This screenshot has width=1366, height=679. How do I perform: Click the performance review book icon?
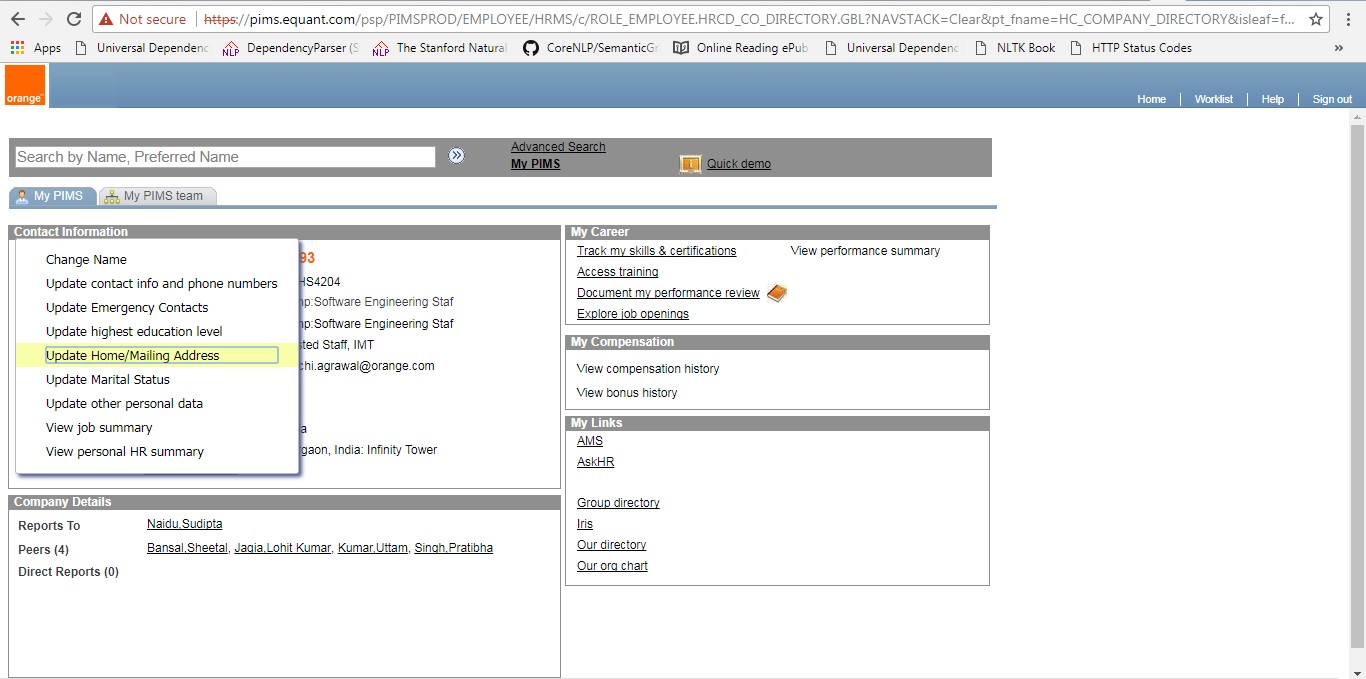coord(777,293)
